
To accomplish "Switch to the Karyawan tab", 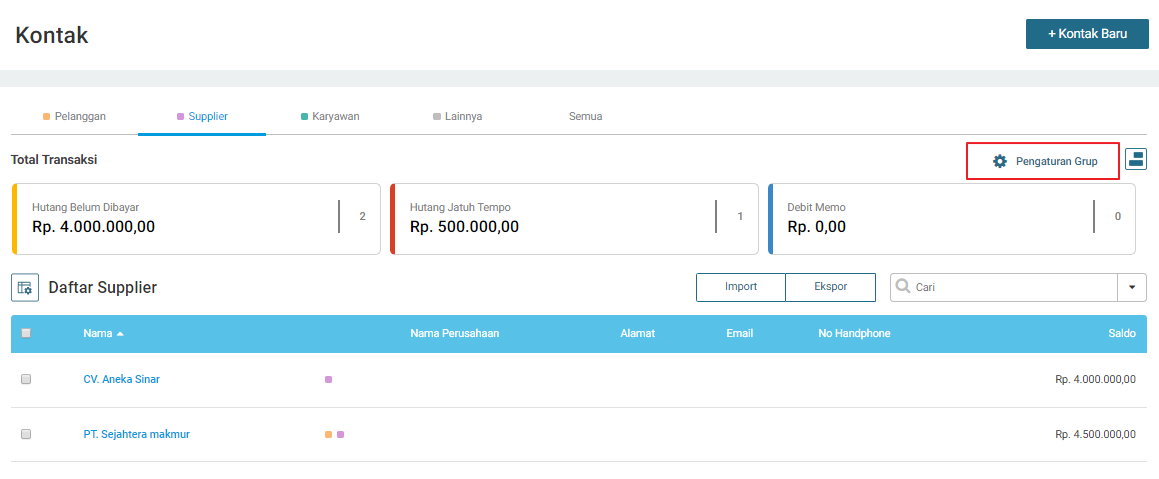I will tap(329, 116).
